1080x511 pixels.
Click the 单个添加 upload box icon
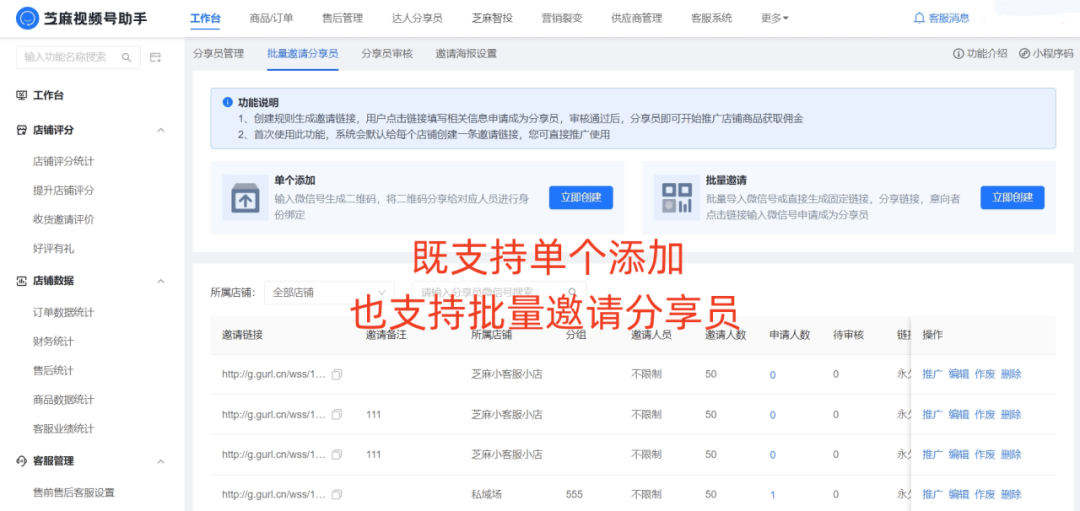click(x=243, y=197)
